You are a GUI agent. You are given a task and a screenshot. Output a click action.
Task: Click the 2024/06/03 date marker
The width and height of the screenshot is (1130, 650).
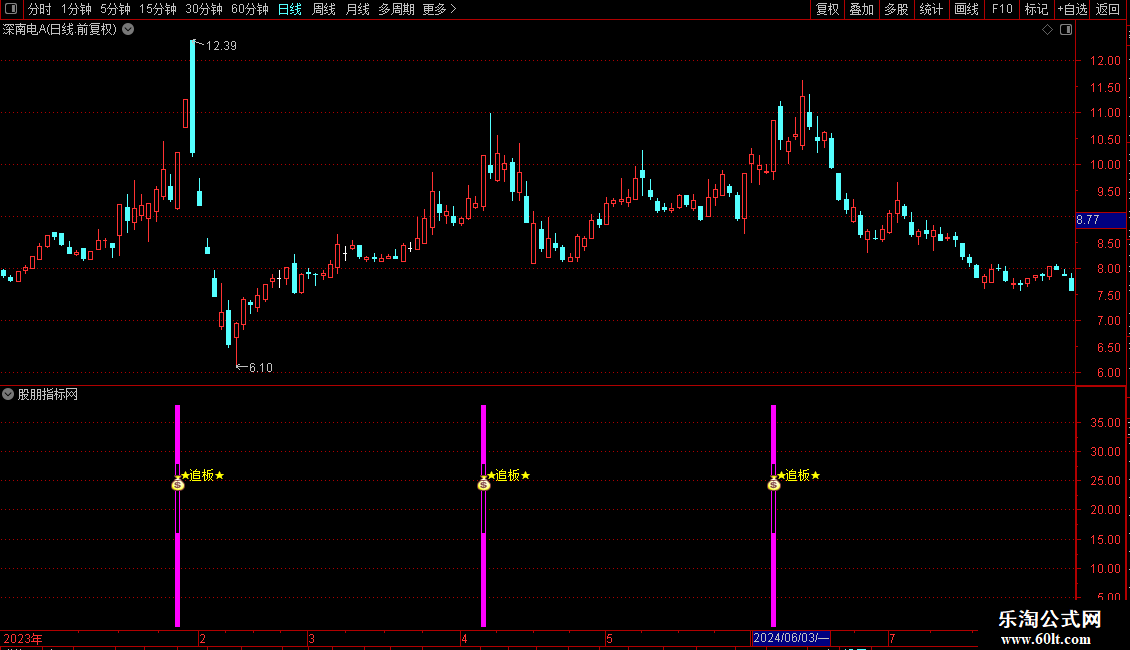point(791,638)
